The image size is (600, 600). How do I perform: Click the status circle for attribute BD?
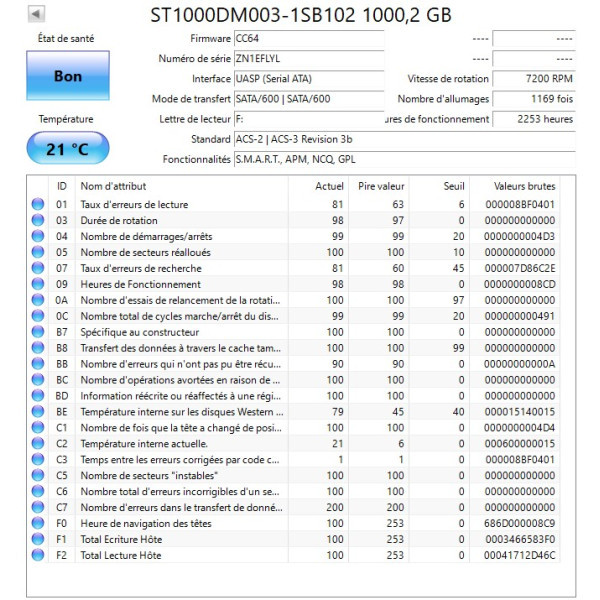(x=38, y=395)
